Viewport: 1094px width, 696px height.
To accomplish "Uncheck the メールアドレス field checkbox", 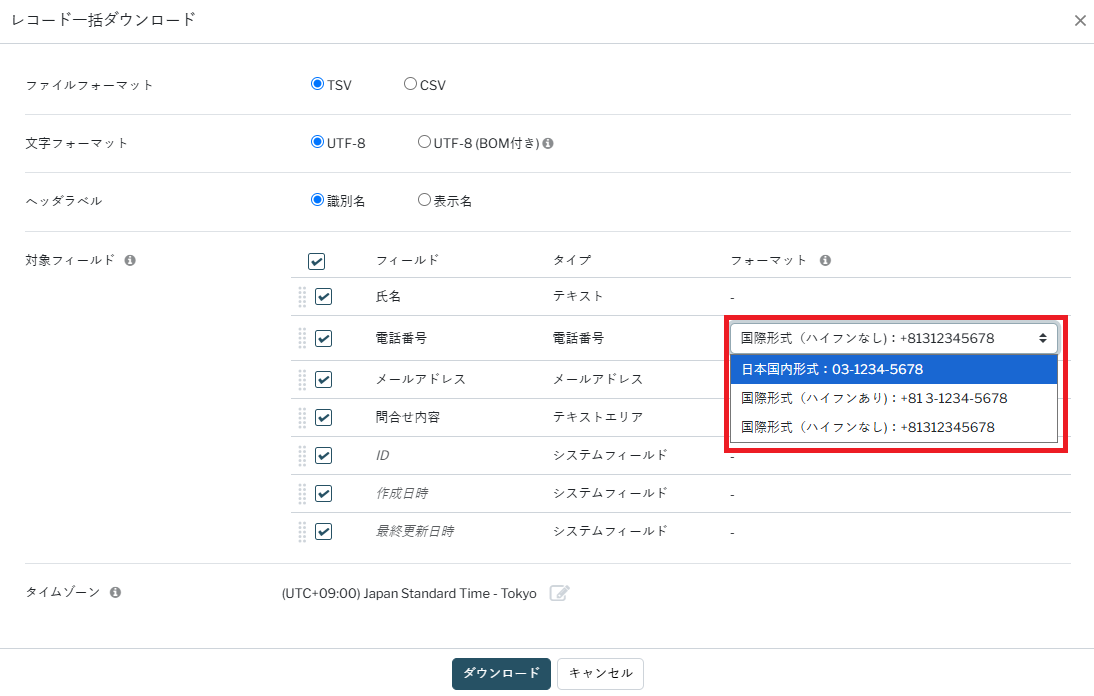I will pyautogui.click(x=323, y=379).
